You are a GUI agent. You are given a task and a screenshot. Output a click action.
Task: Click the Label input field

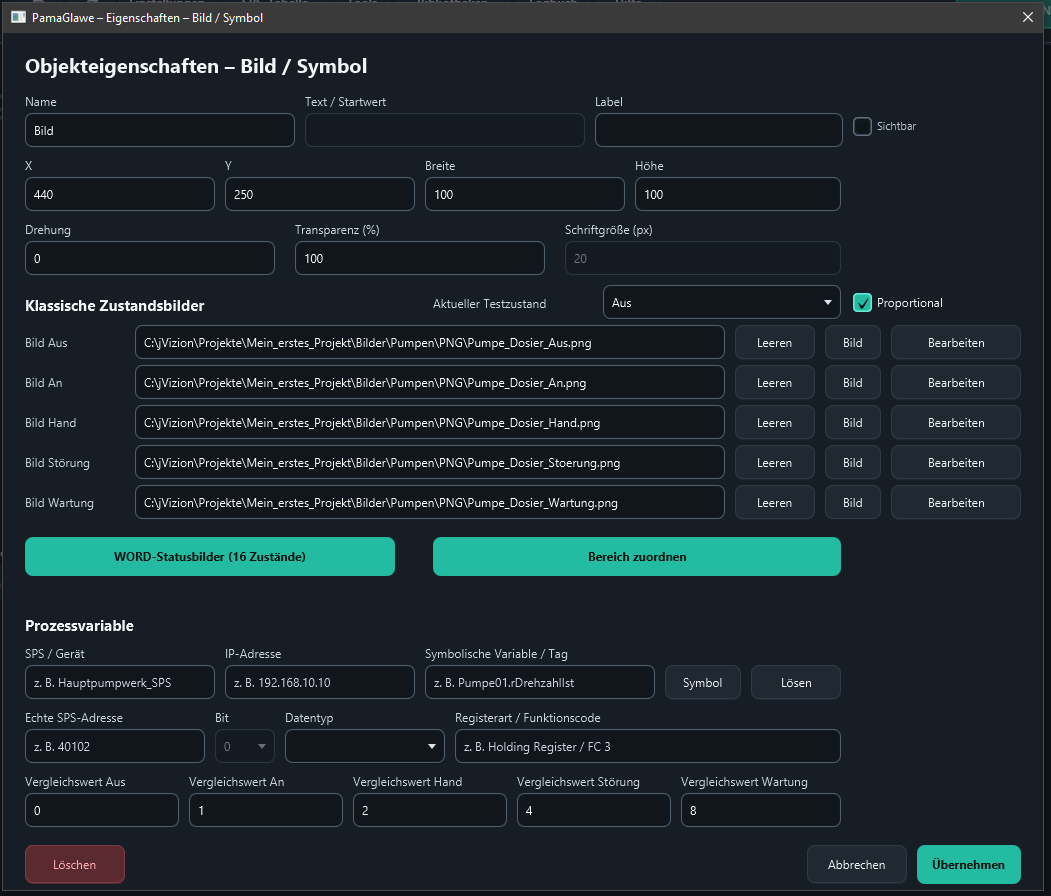719,130
